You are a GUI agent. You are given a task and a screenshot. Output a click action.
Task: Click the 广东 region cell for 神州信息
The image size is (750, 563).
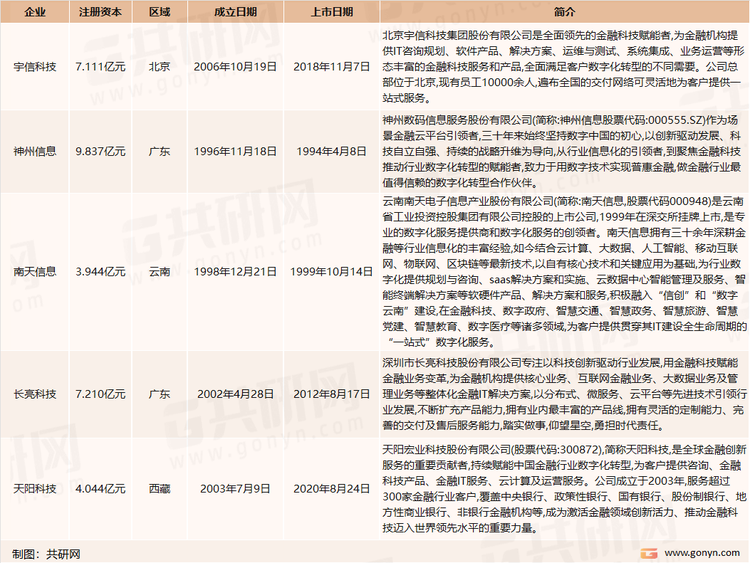tap(159, 152)
